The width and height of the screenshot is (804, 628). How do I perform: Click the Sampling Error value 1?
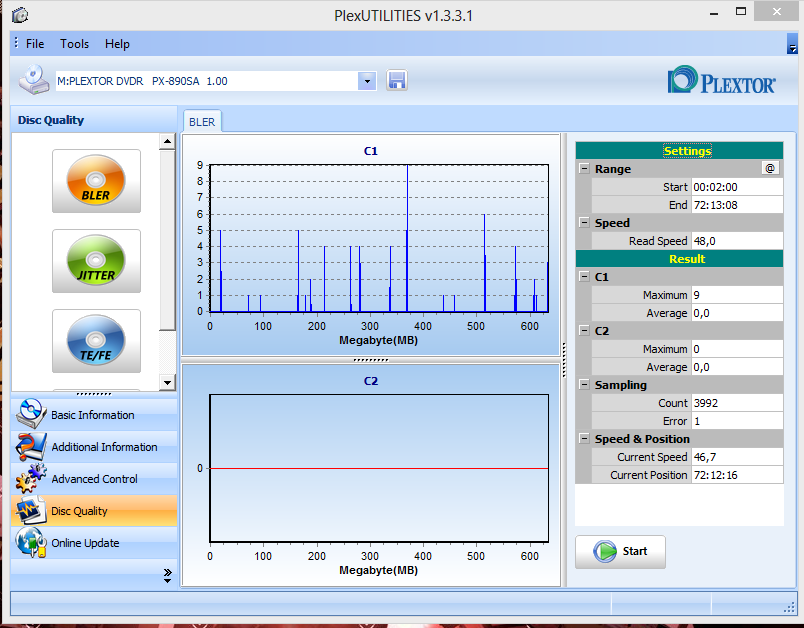[737, 420]
